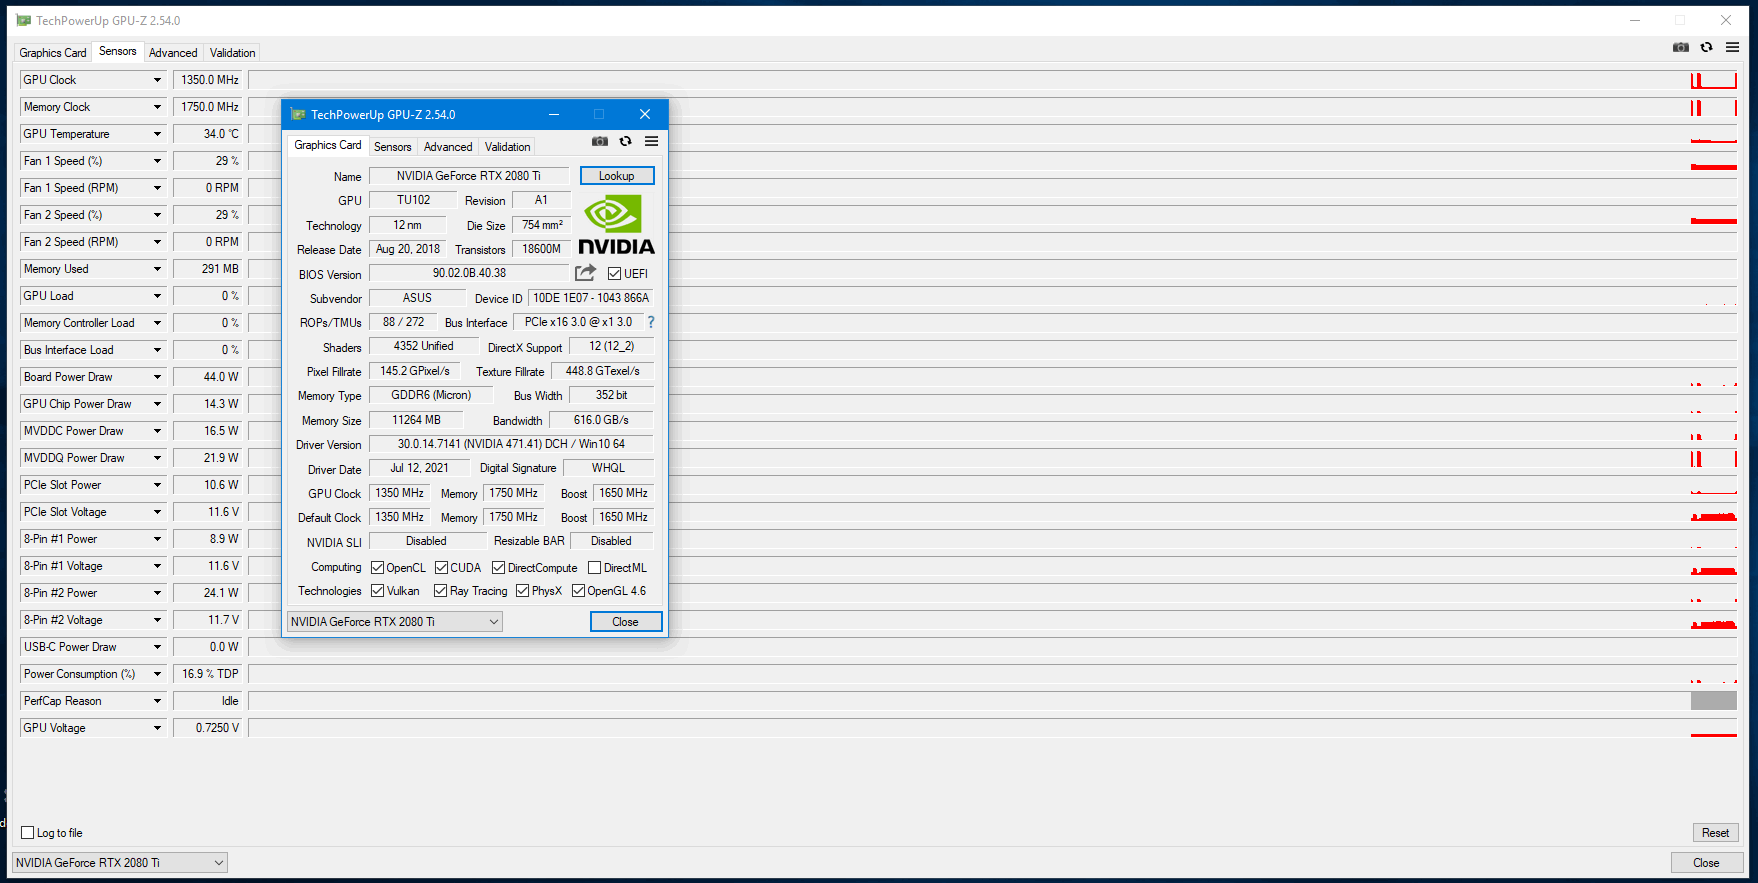
Task: Toggle OpenCL computing checkbox
Action: 378,568
